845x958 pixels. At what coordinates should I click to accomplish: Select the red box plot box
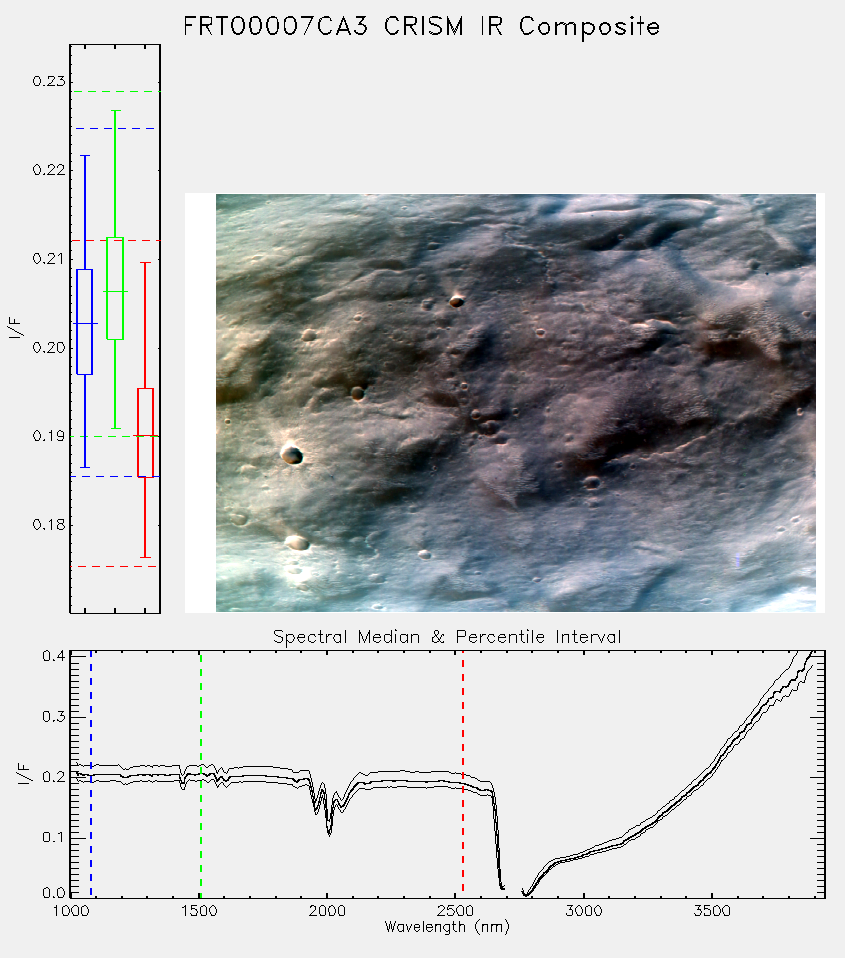145,433
